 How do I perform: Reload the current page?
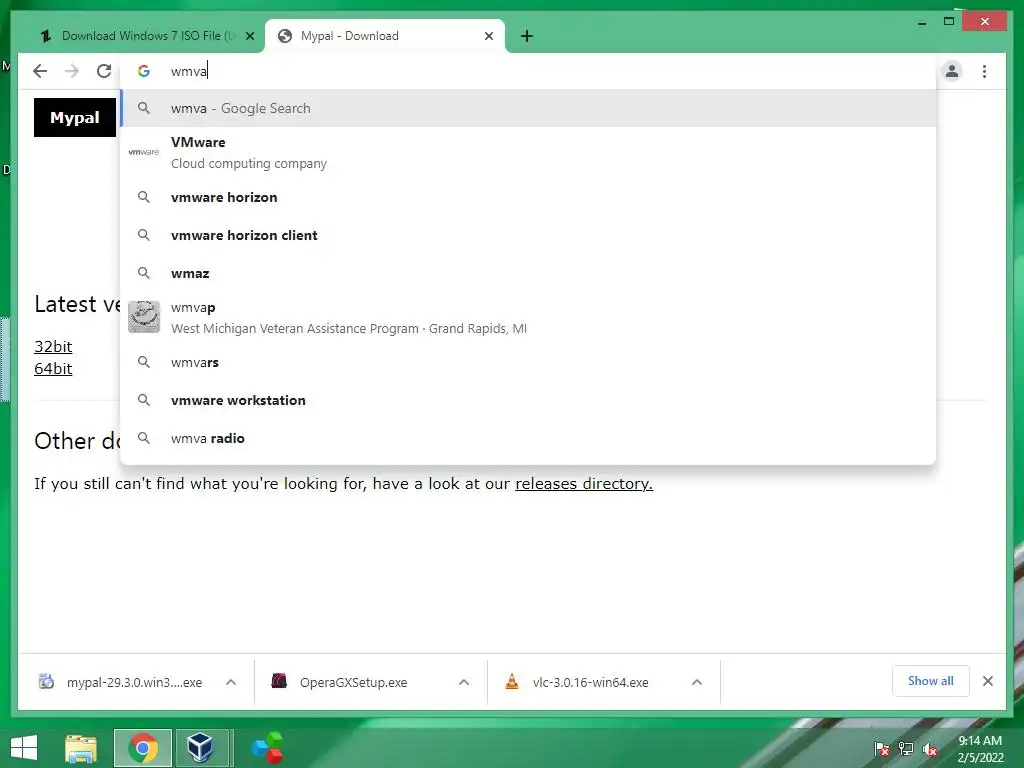point(104,71)
